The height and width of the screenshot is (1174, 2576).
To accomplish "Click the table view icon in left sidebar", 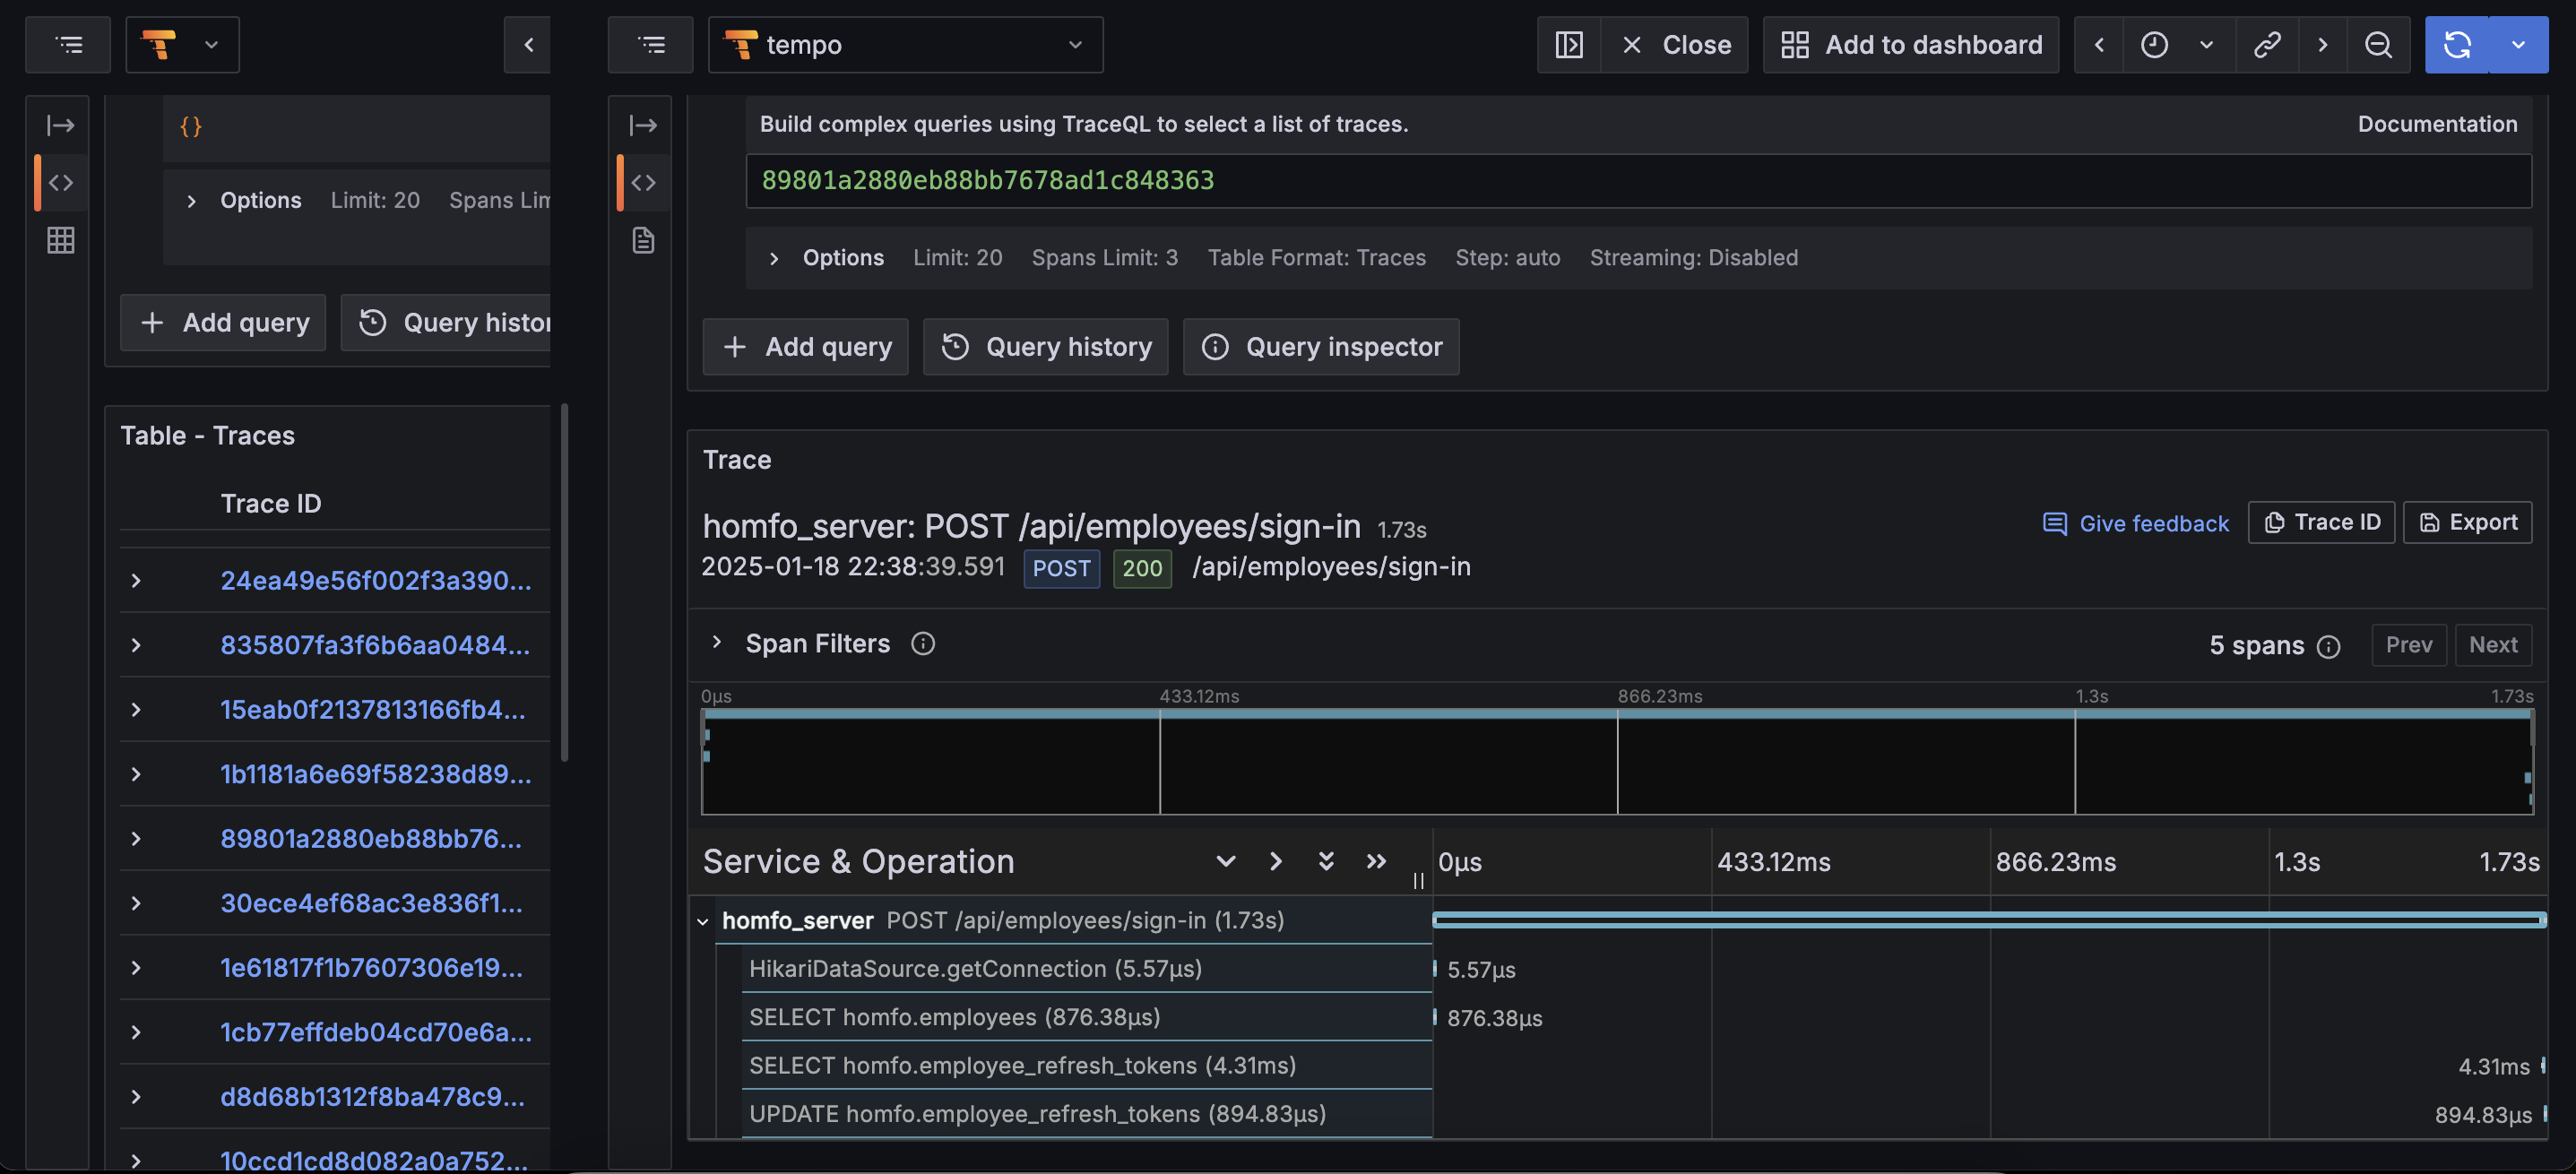I will (61, 240).
